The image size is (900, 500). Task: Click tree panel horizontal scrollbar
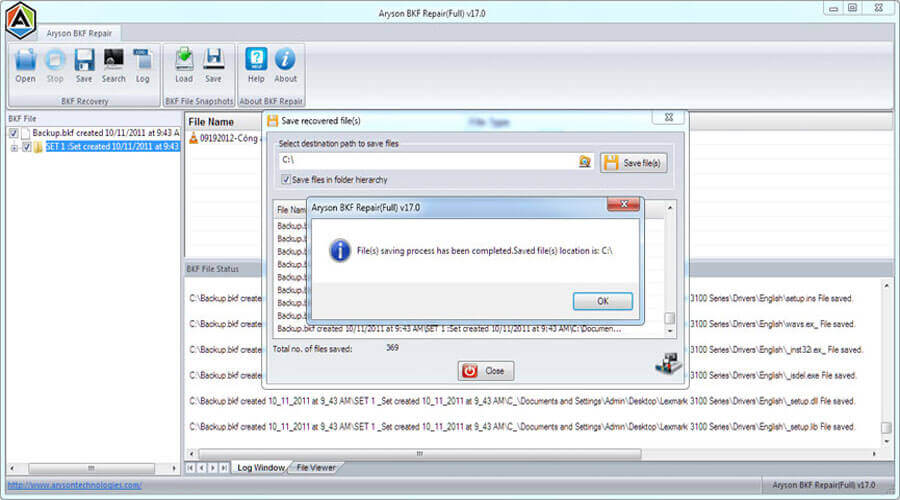tap(91, 468)
